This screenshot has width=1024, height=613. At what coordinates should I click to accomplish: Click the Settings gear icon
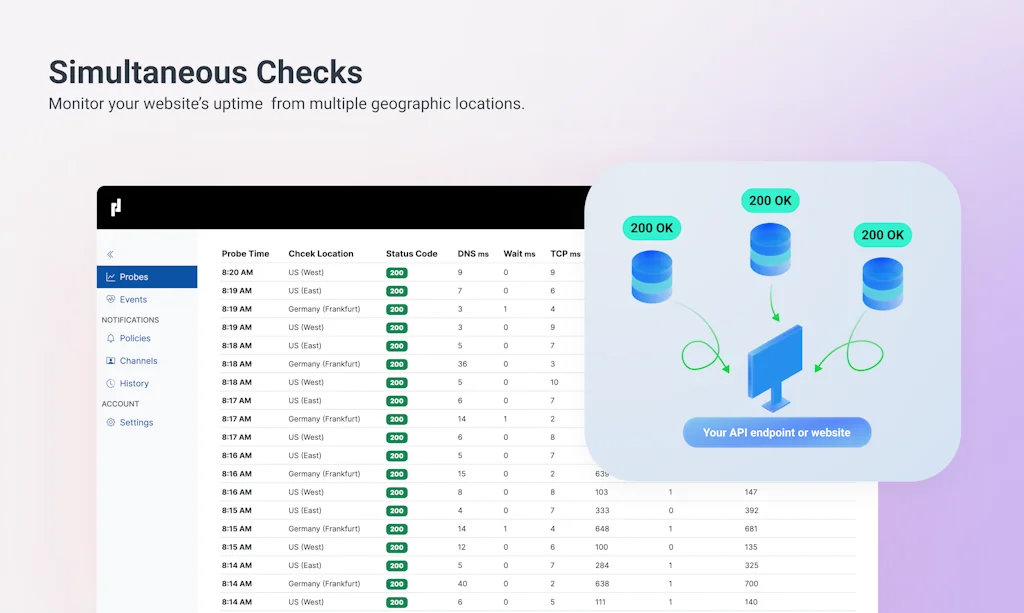[110, 422]
